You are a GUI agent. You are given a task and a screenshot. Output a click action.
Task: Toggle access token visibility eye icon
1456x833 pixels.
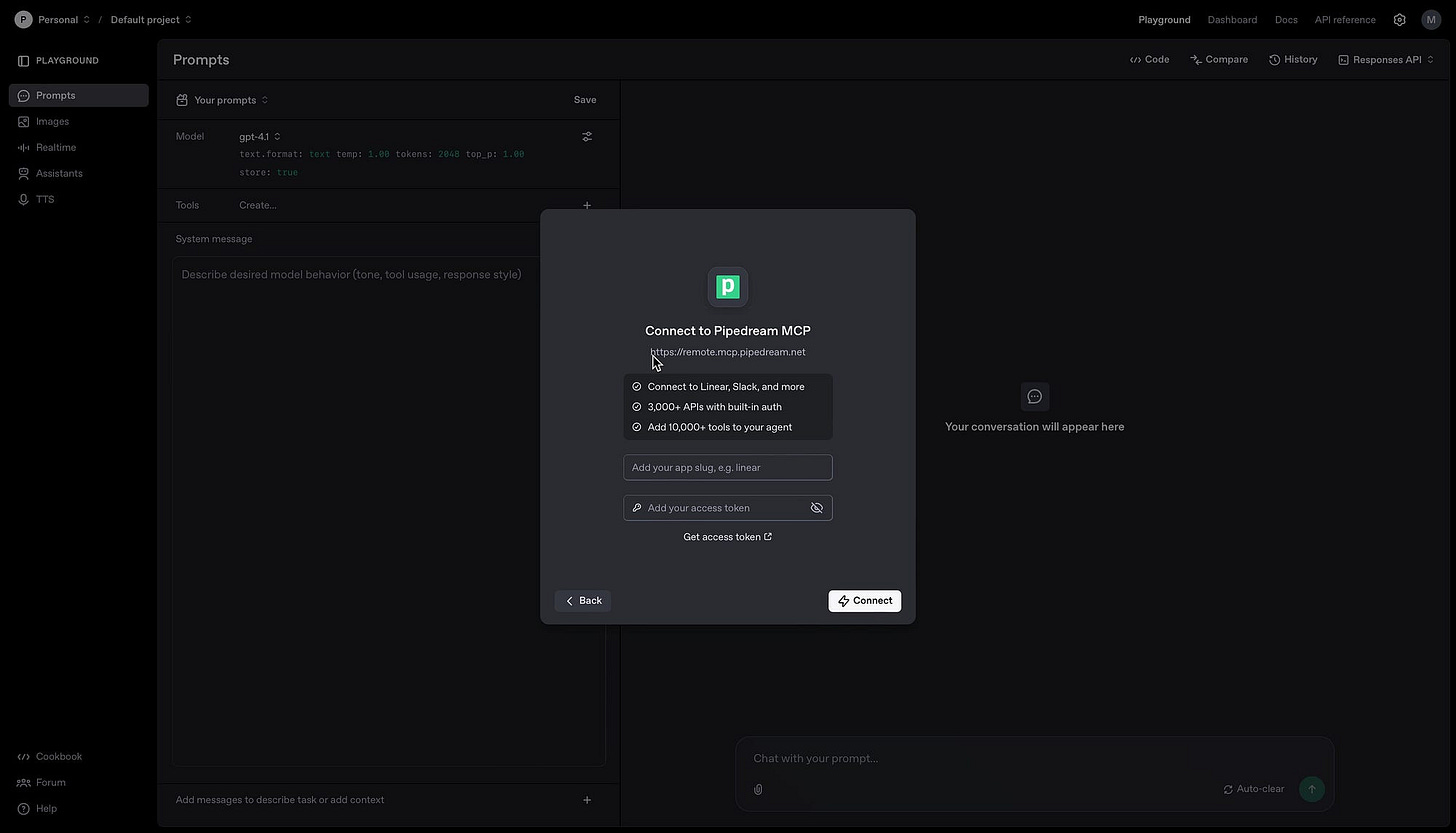point(817,508)
